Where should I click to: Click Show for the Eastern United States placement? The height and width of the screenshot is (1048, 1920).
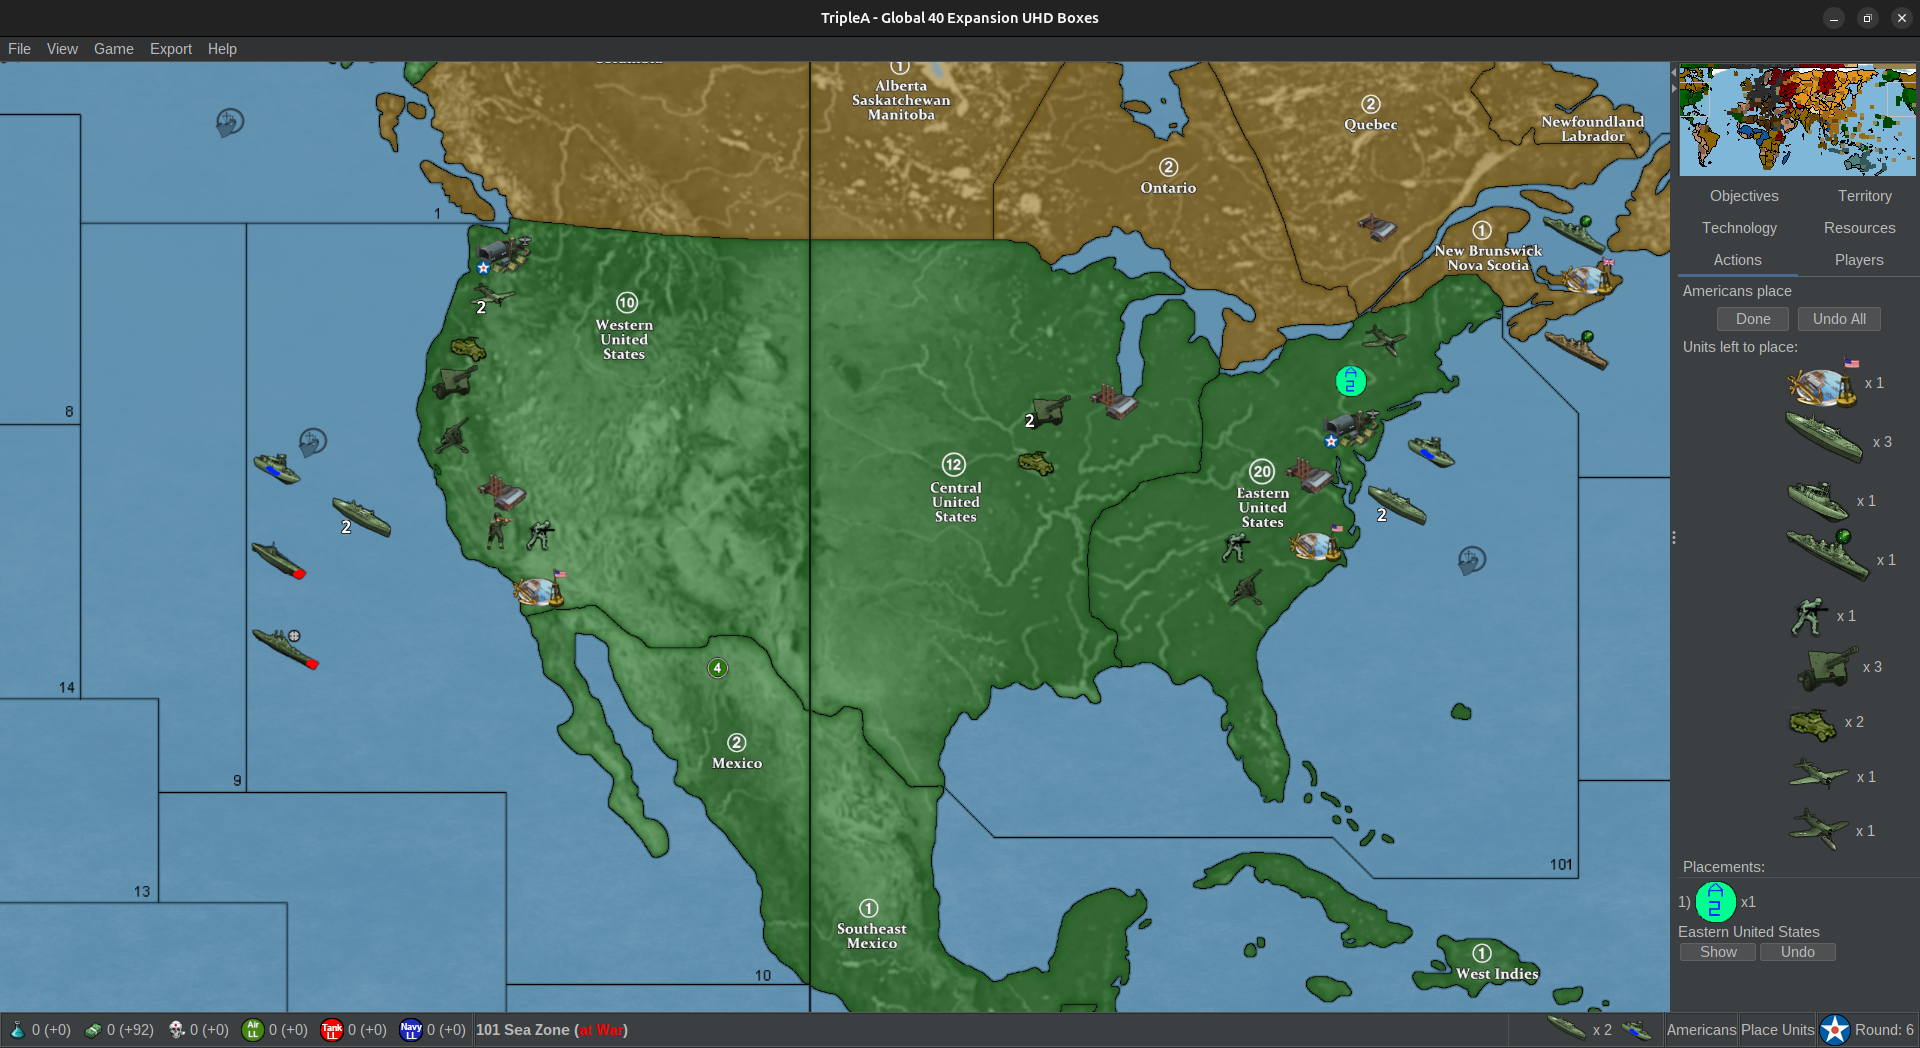coord(1718,952)
